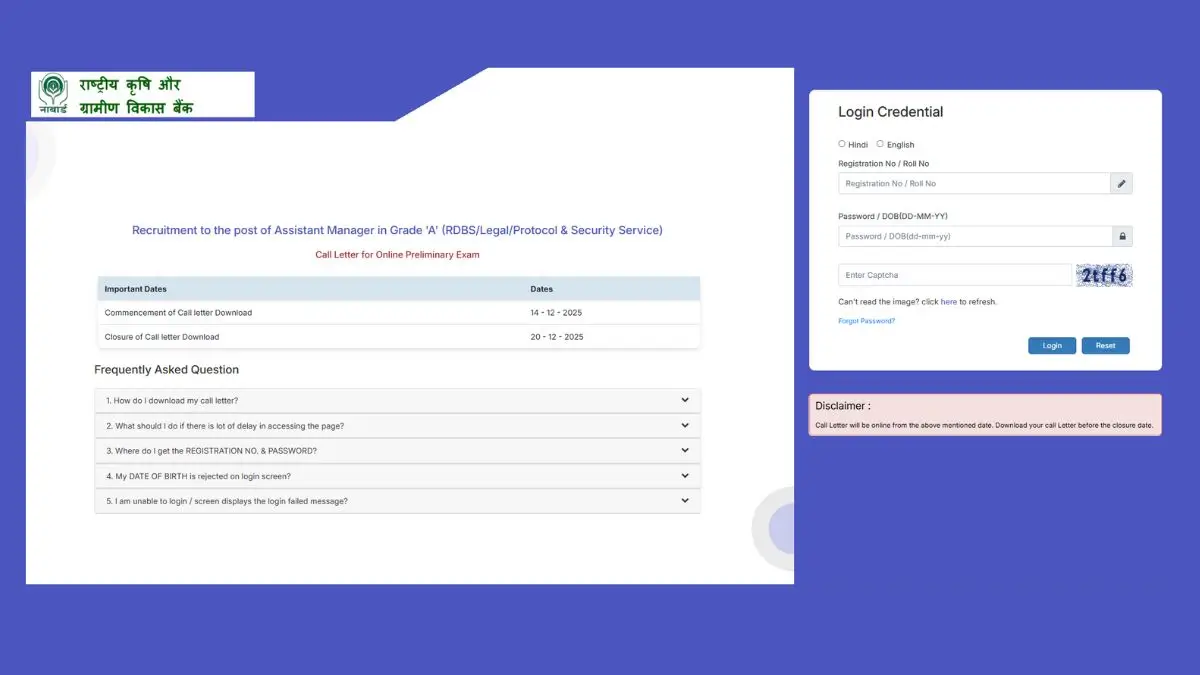This screenshot has height=675, width=1200.
Task: Click the Closure of Call letter Download row
Action: tap(398, 337)
